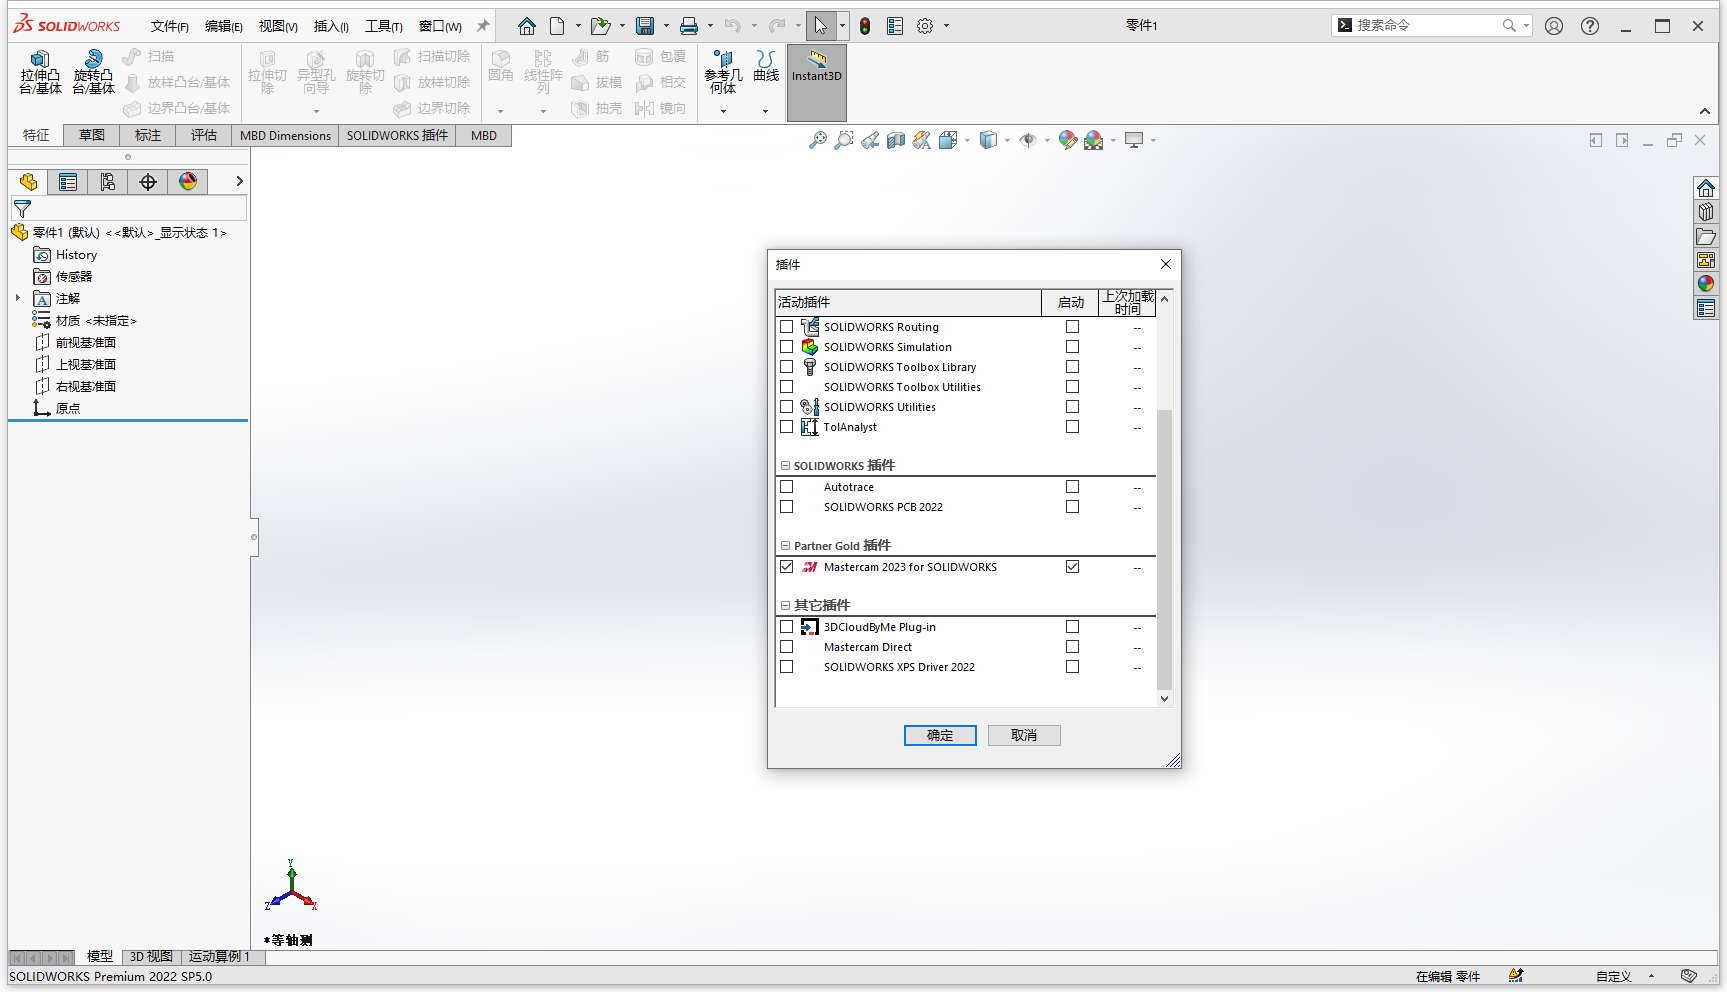Open SOLIDWORKS Resources home icon in task pane
Screen dimensions: 1727x992
click(x=1706, y=188)
